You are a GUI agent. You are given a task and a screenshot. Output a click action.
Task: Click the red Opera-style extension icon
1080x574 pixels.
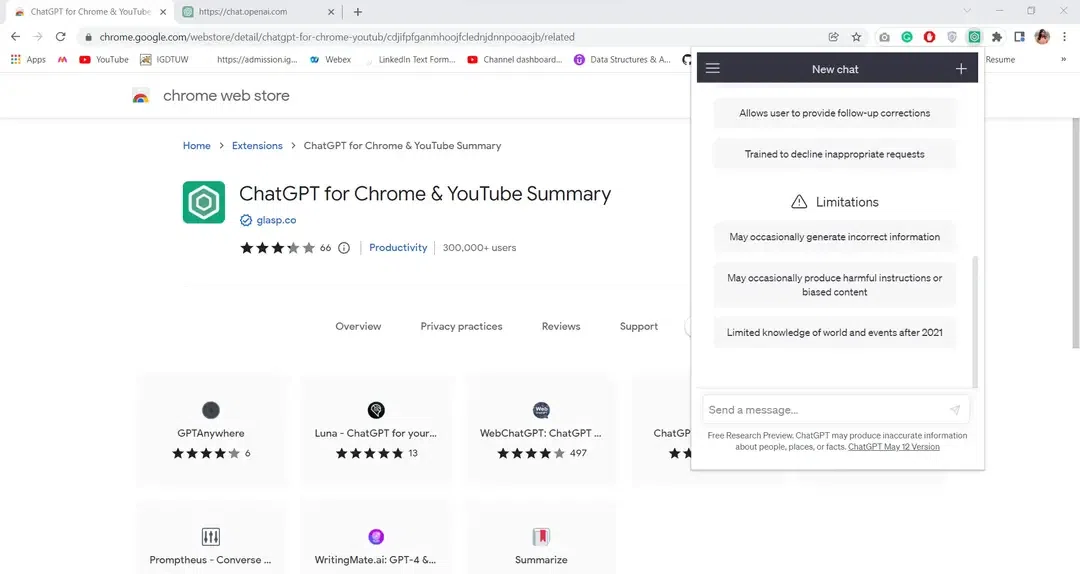click(x=929, y=37)
